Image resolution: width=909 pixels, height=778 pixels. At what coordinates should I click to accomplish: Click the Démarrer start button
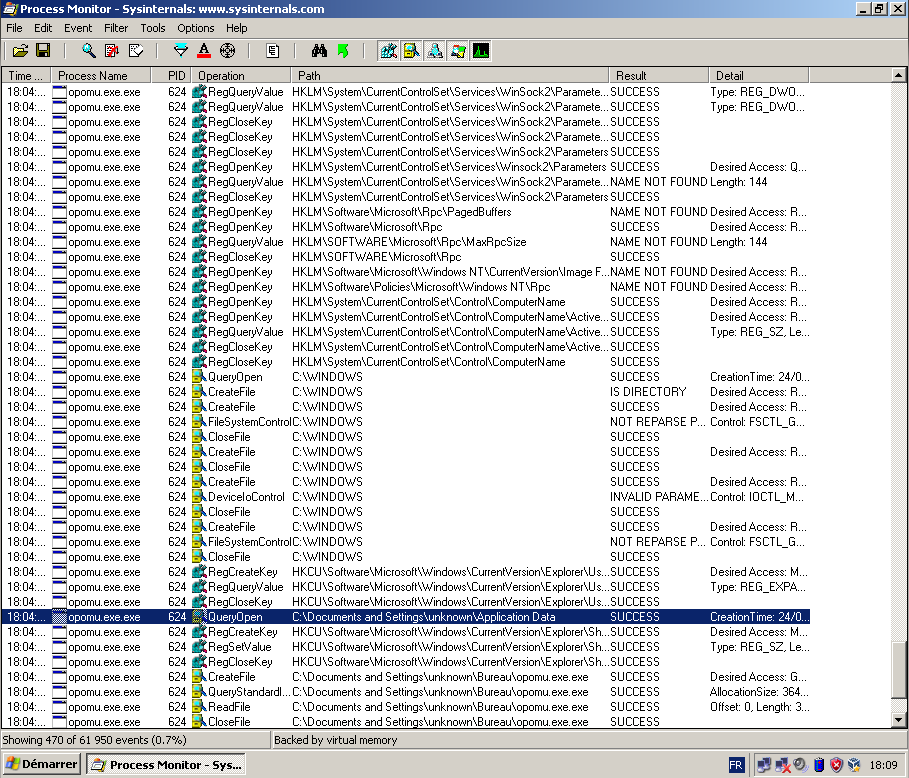(x=42, y=764)
